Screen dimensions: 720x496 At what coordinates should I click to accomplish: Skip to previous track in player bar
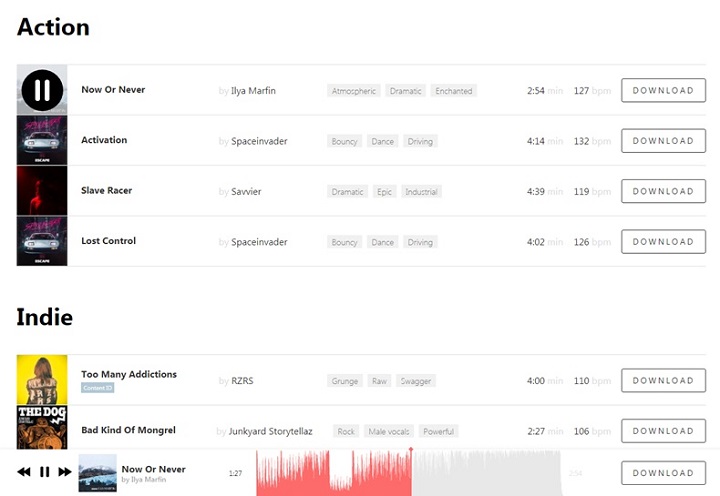coord(24,472)
